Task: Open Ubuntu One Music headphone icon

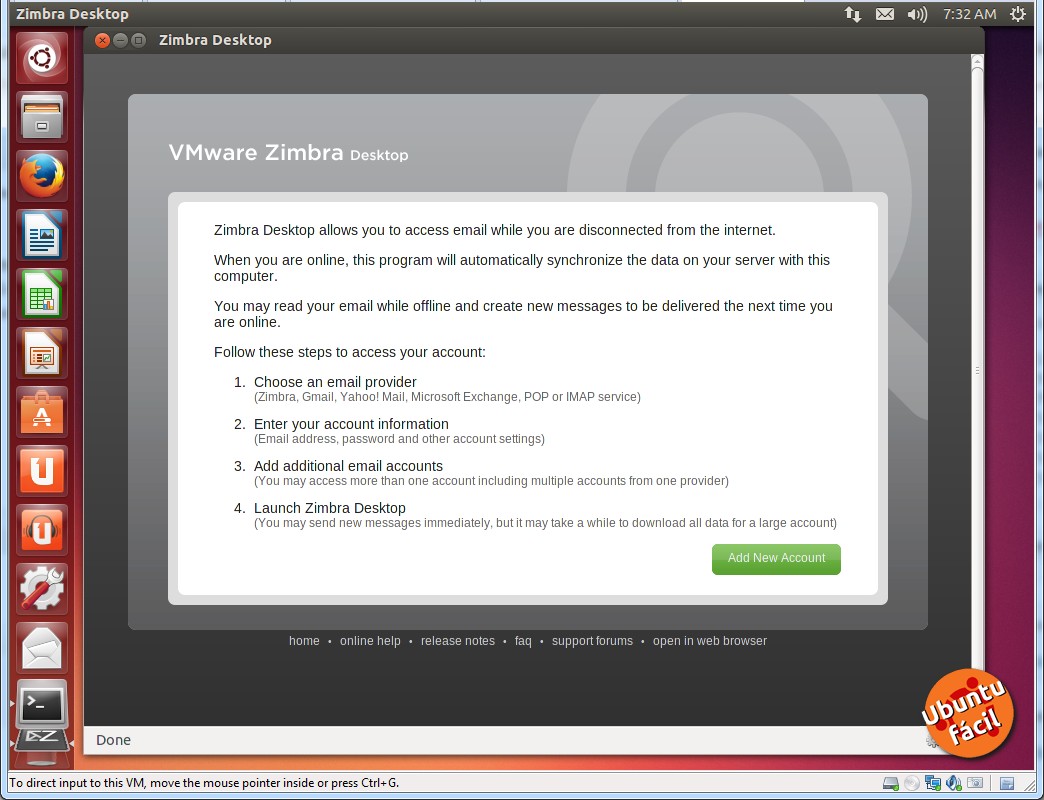Action: [42, 530]
